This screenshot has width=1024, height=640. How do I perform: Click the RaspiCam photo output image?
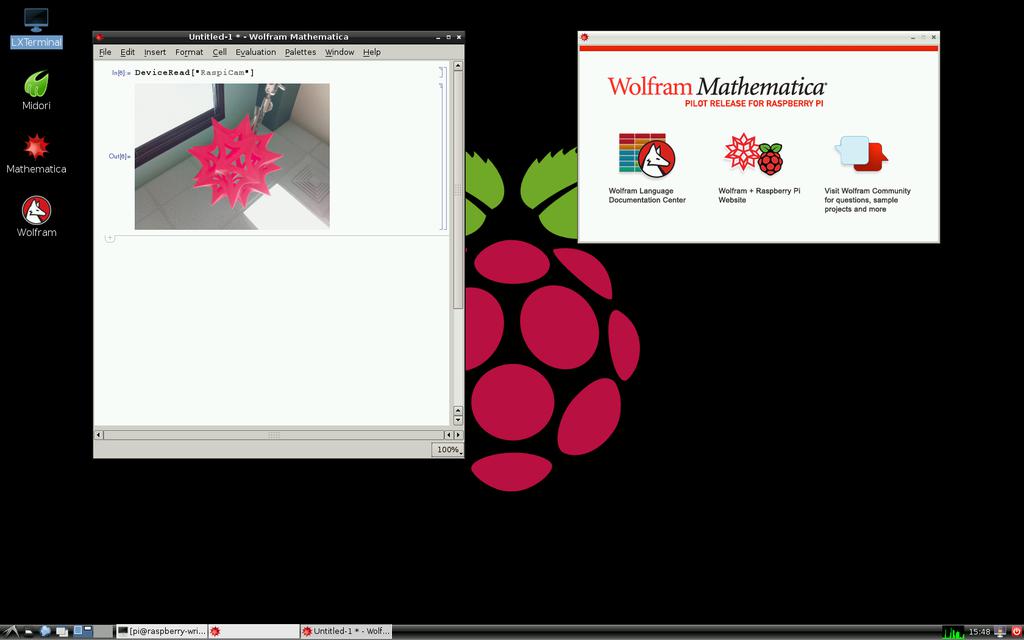(232, 156)
